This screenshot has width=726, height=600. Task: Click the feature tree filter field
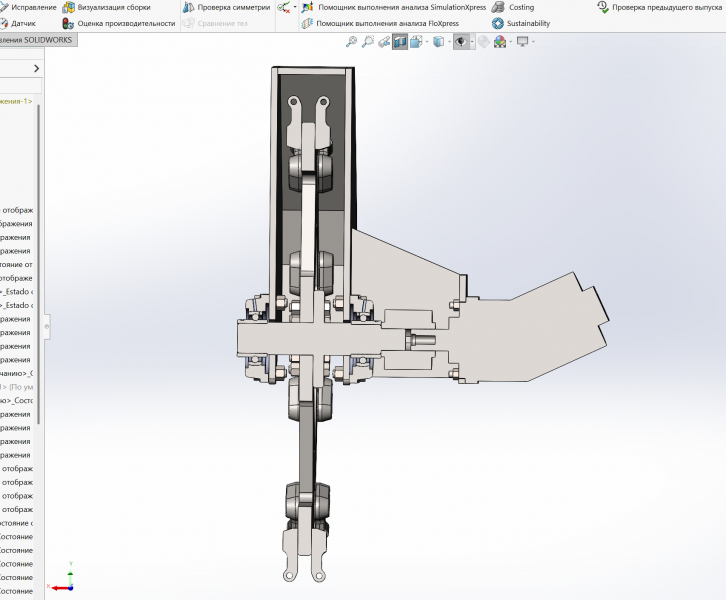click(21, 86)
